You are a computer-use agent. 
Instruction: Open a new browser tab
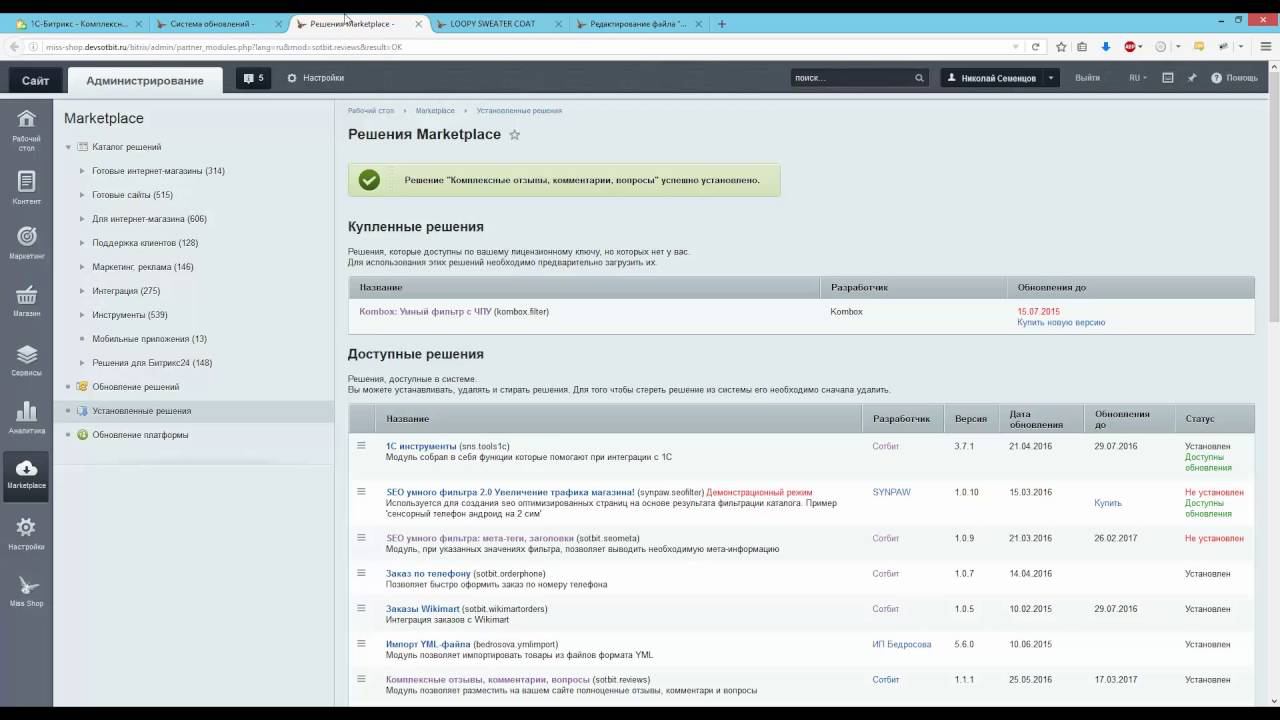pos(722,24)
